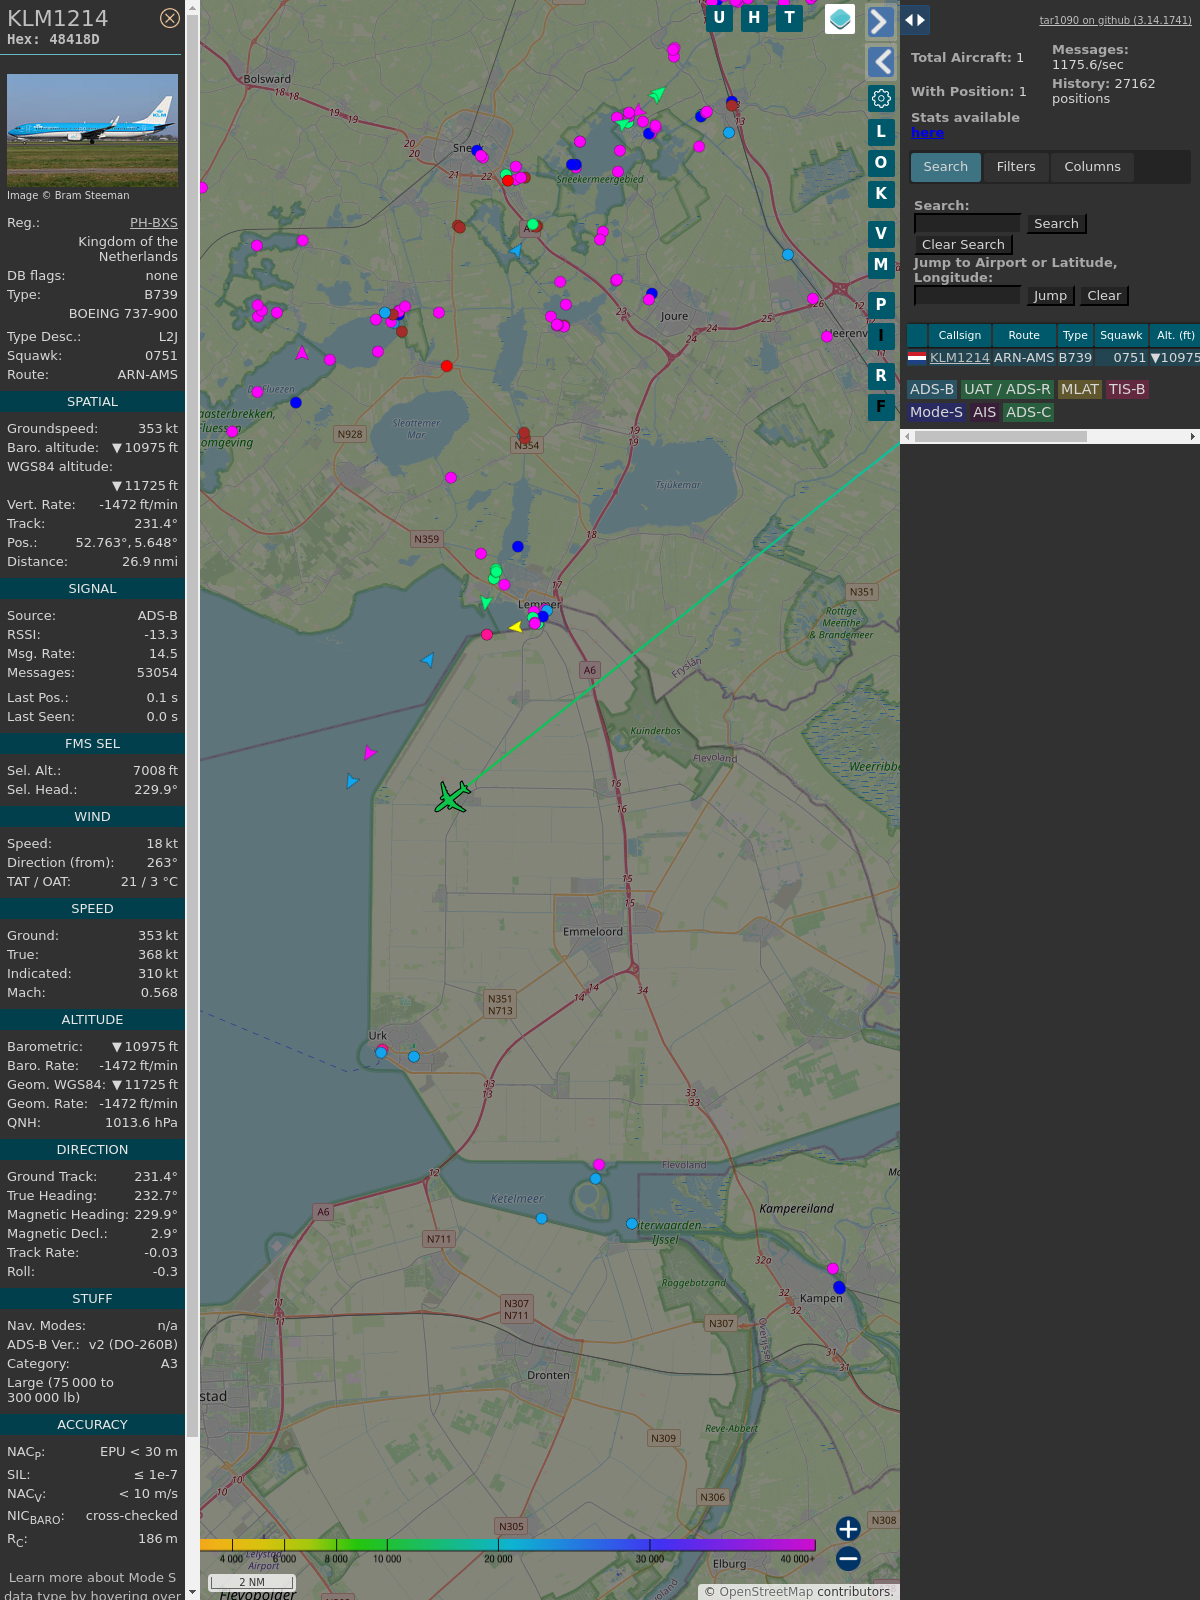Switch to the Search tab
The height and width of the screenshot is (1600, 1200).
(945, 167)
